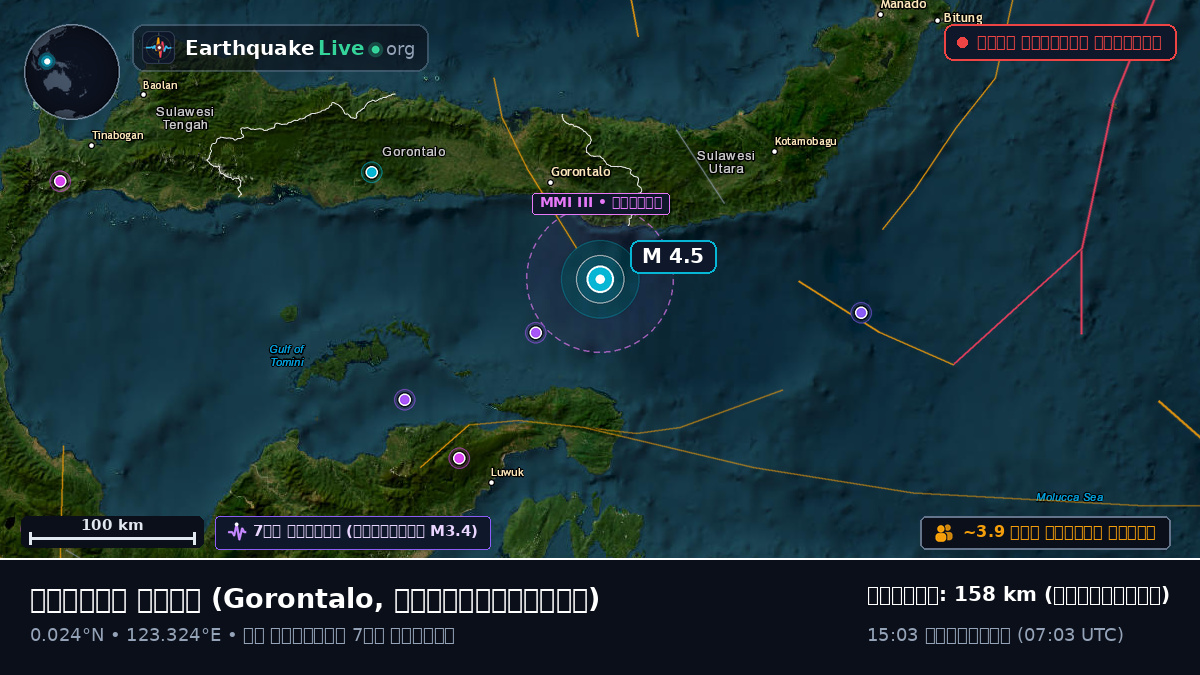Open the mini globe locator thumbnail

[72, 72]
